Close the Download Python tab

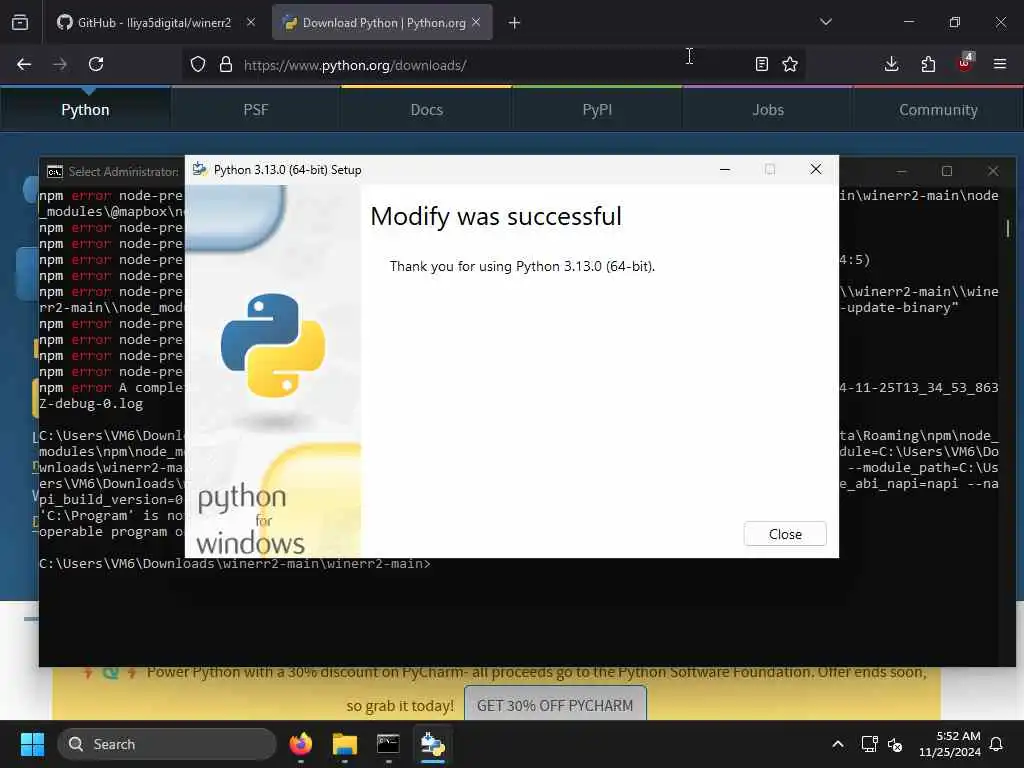click(x=476, y=22)
